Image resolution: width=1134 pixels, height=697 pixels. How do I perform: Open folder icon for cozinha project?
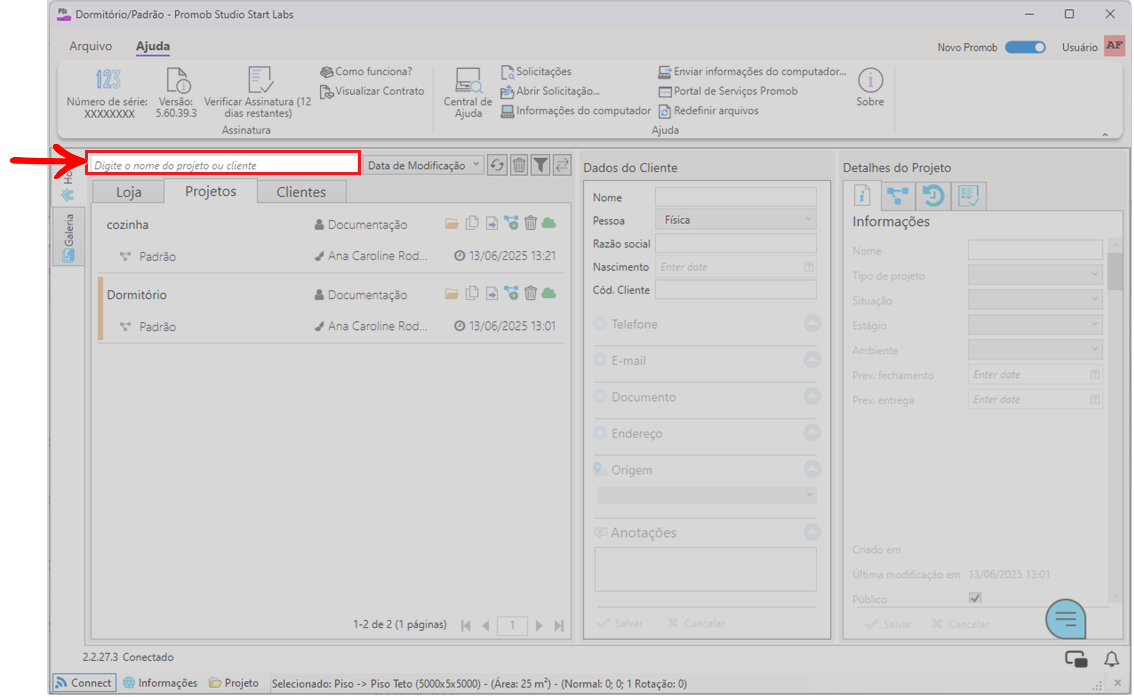tap(452, 223)
